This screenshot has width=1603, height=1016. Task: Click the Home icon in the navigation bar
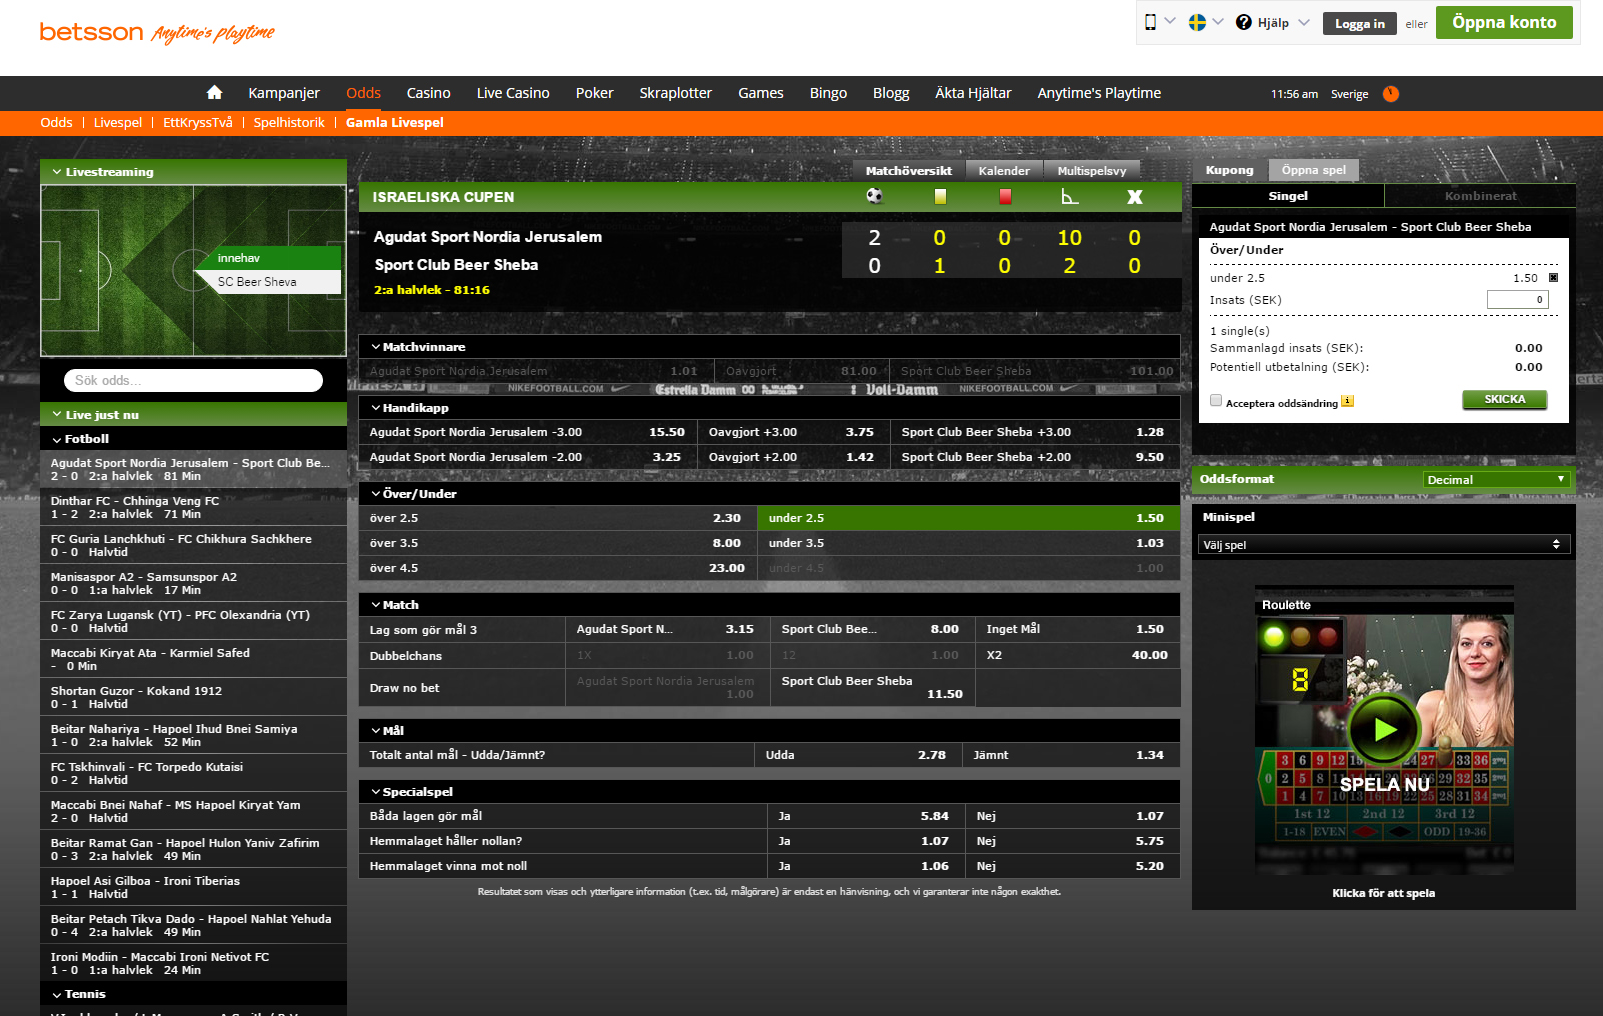tap(214, 92)
